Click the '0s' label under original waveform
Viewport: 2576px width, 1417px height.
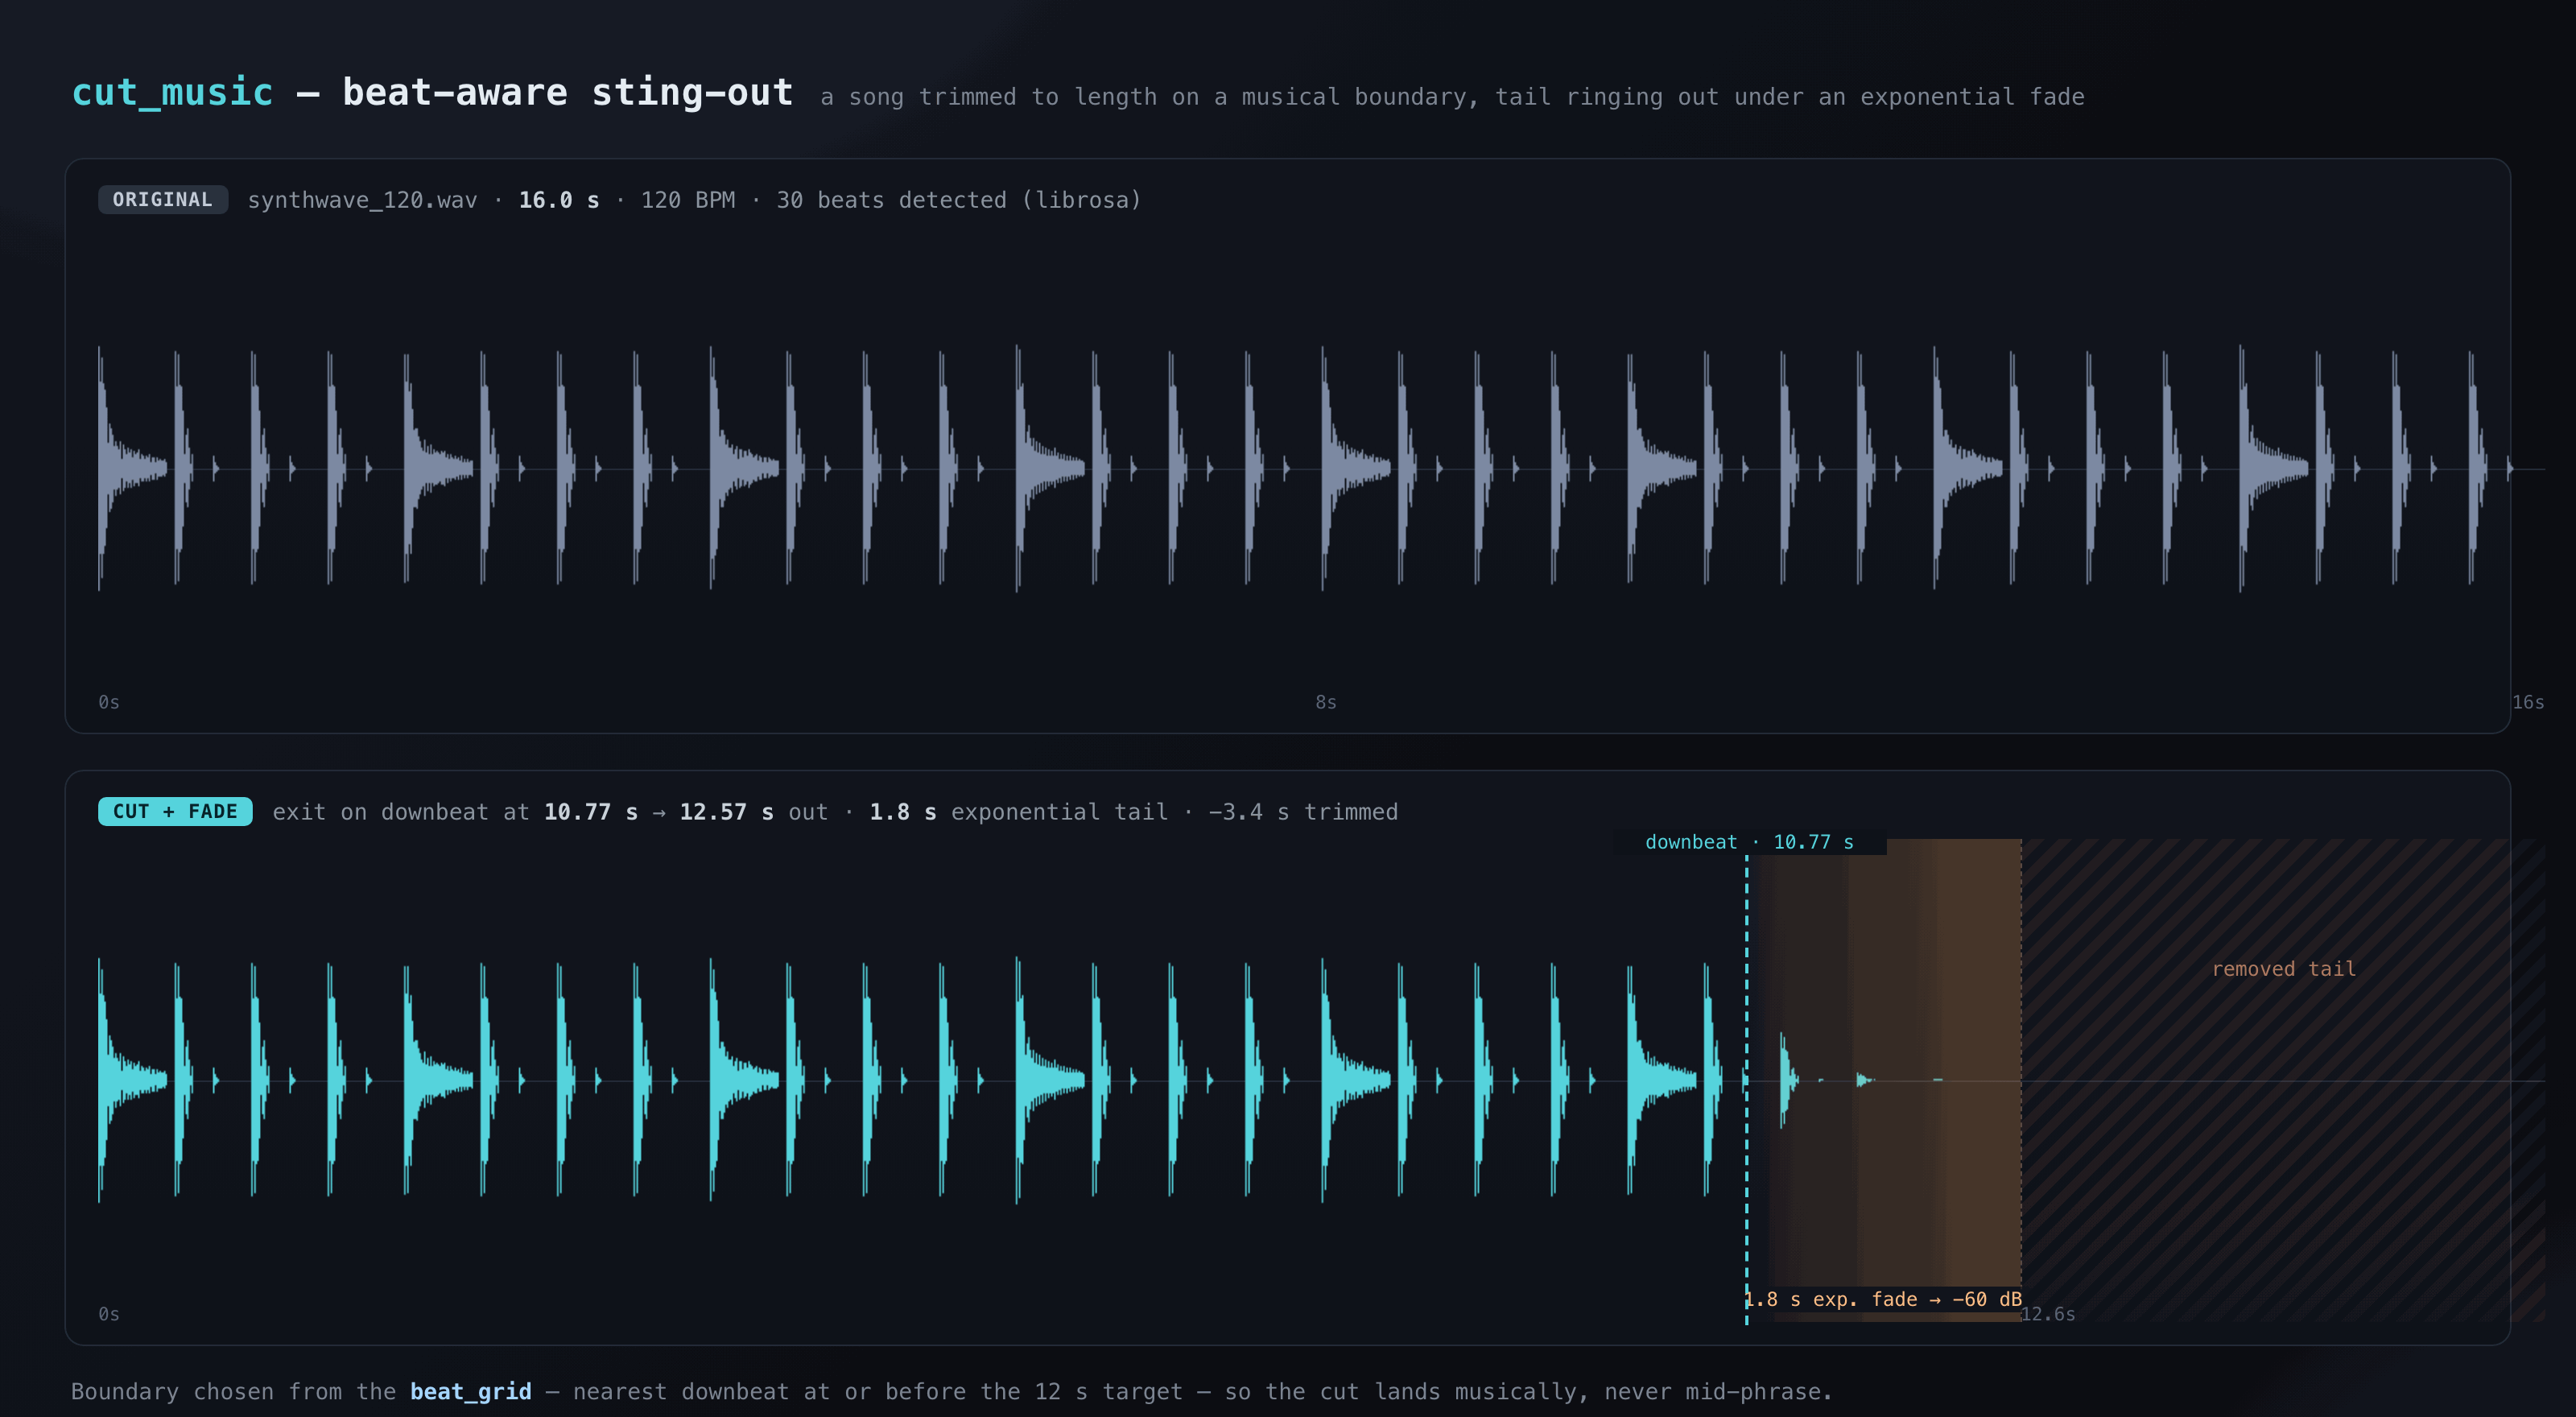point(109,702)
